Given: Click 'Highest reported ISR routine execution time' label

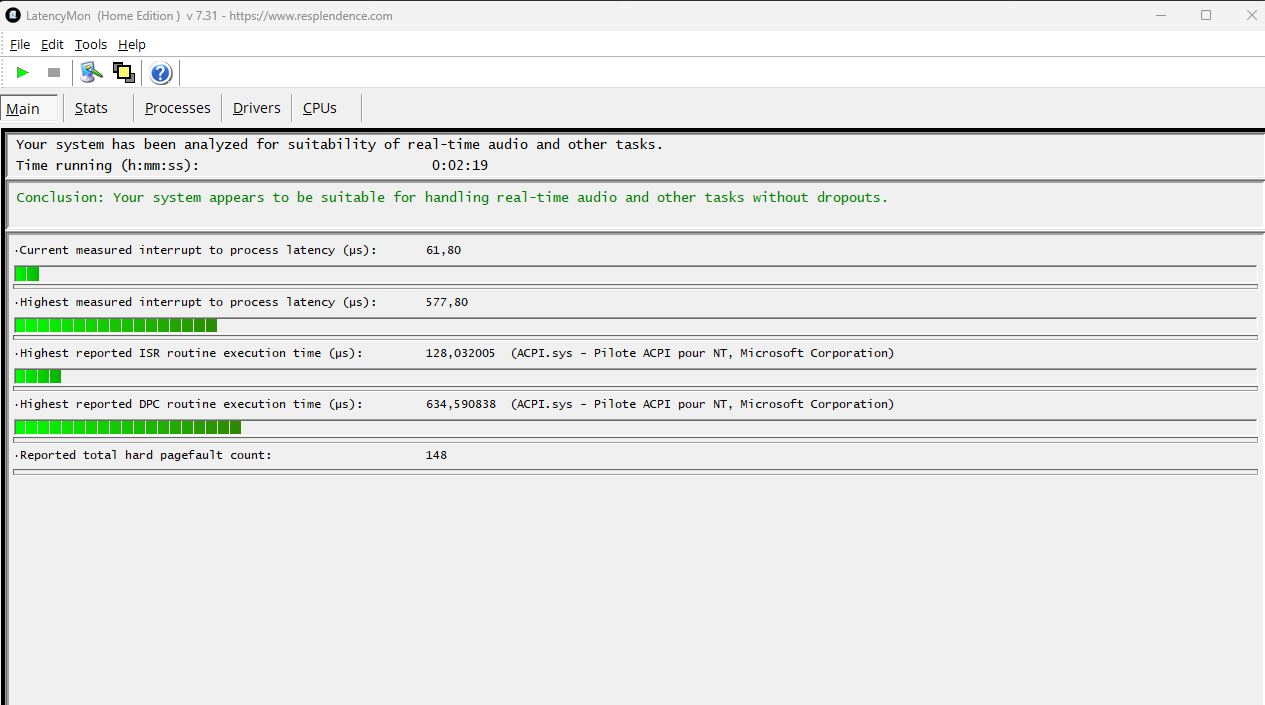Looking at the screenshot, I should (191, 353).
